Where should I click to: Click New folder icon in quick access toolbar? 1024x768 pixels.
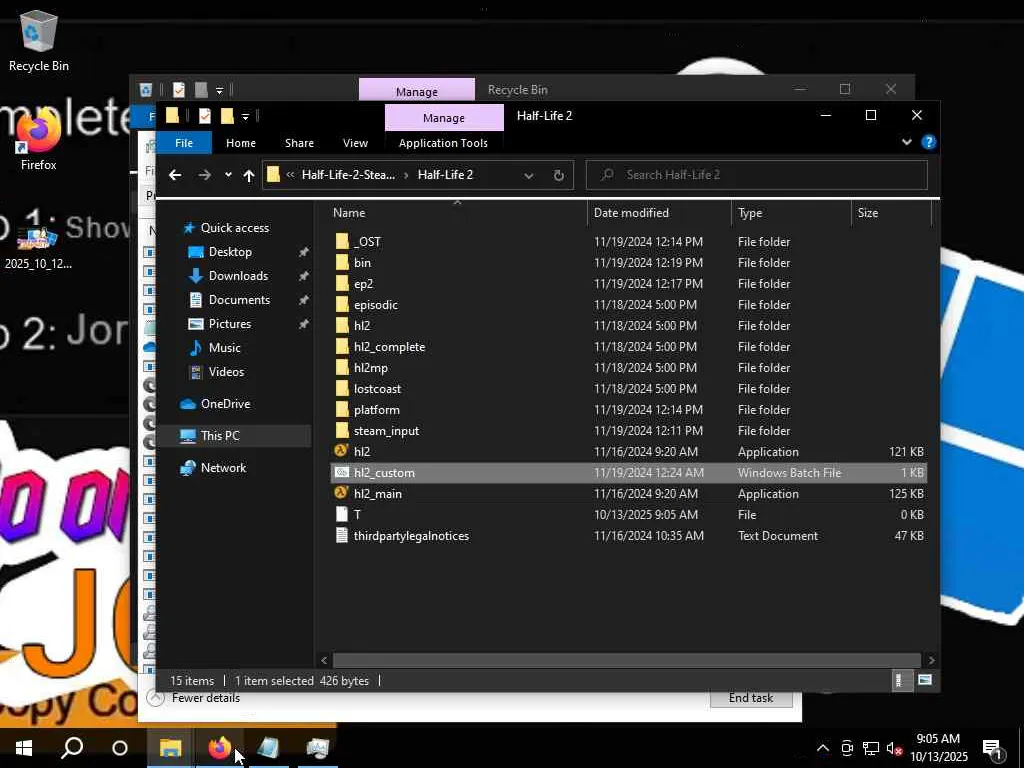pyautogui.click(x=227, y=116)
